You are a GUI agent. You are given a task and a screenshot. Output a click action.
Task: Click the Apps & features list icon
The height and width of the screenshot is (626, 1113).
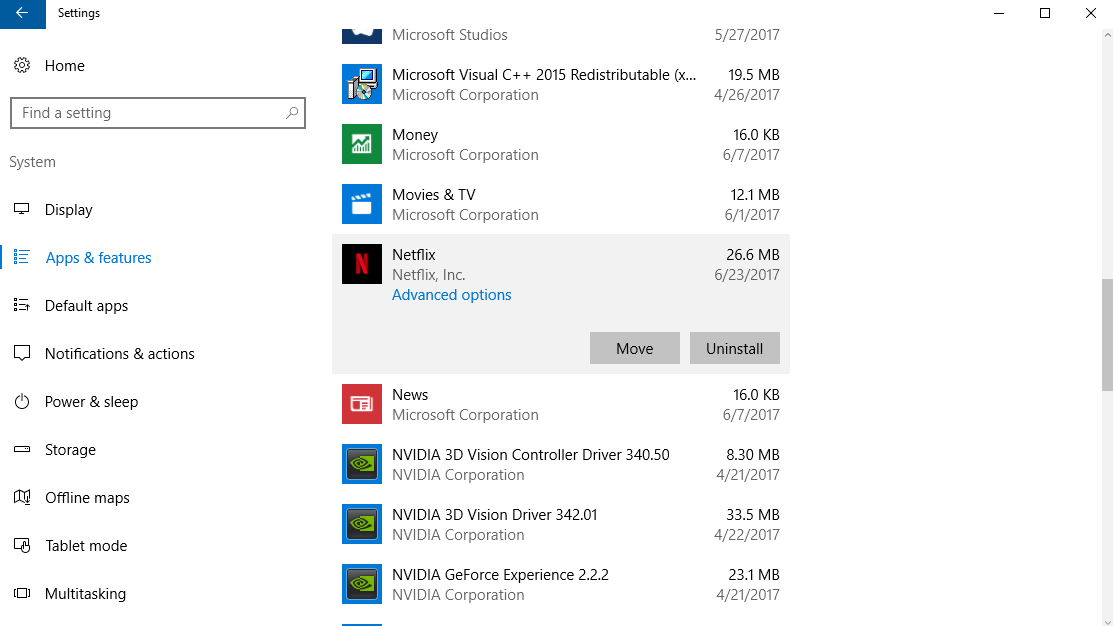[x=22, y=257]
